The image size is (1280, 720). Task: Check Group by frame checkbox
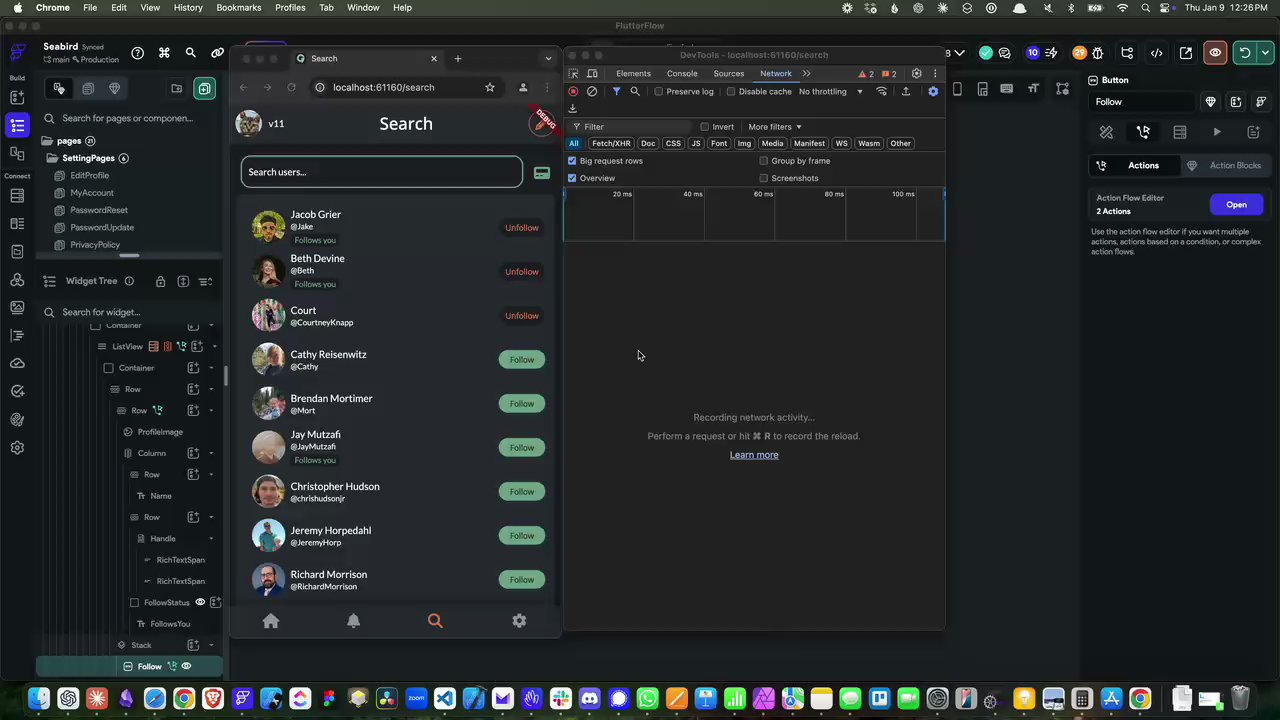coord(764,161)
